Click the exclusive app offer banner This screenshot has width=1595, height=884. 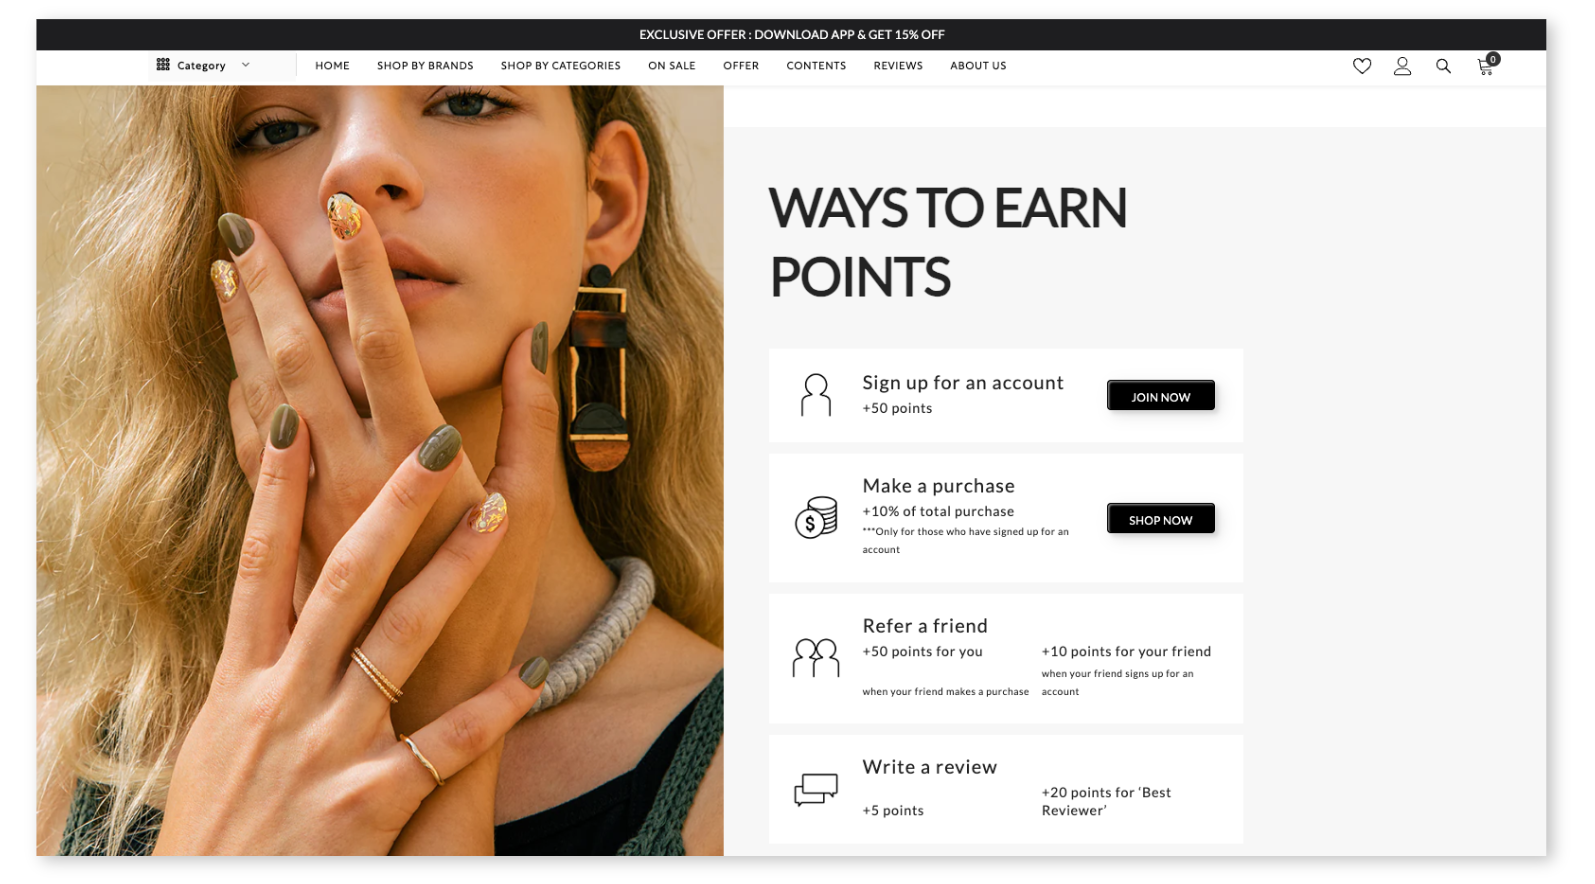[791, 34]
